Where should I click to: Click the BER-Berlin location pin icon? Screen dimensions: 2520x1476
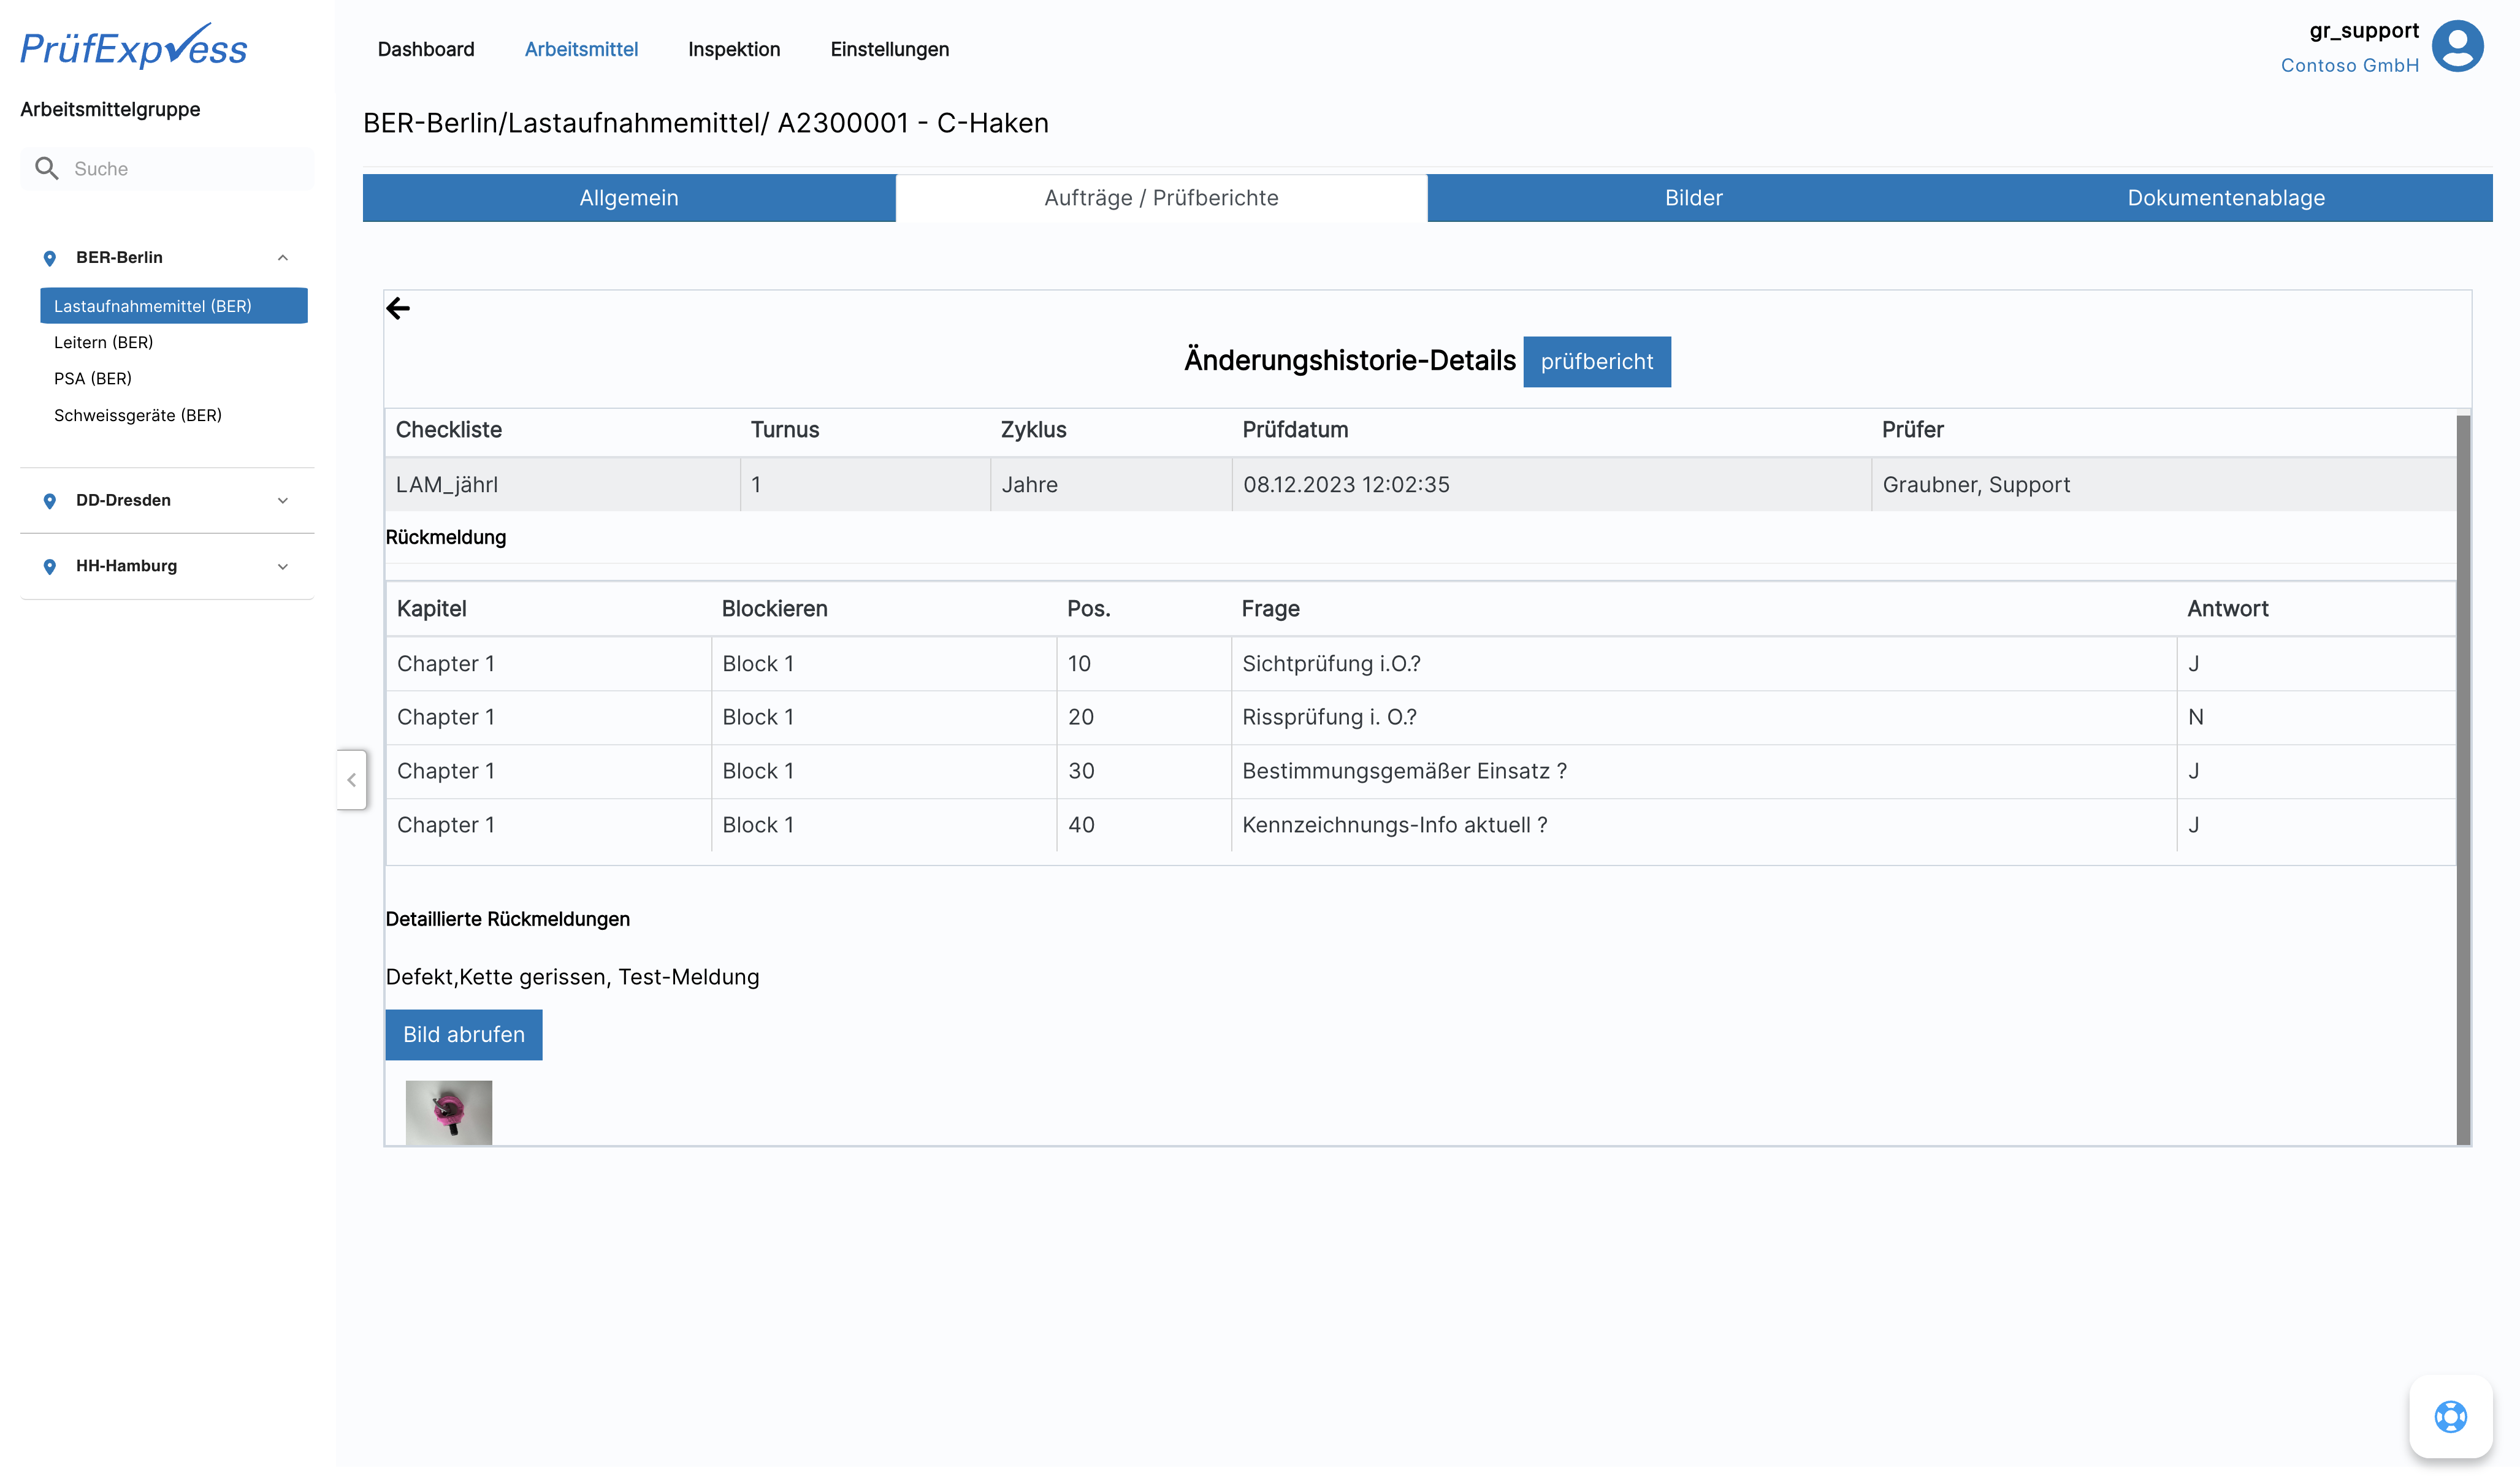(50, 258)
